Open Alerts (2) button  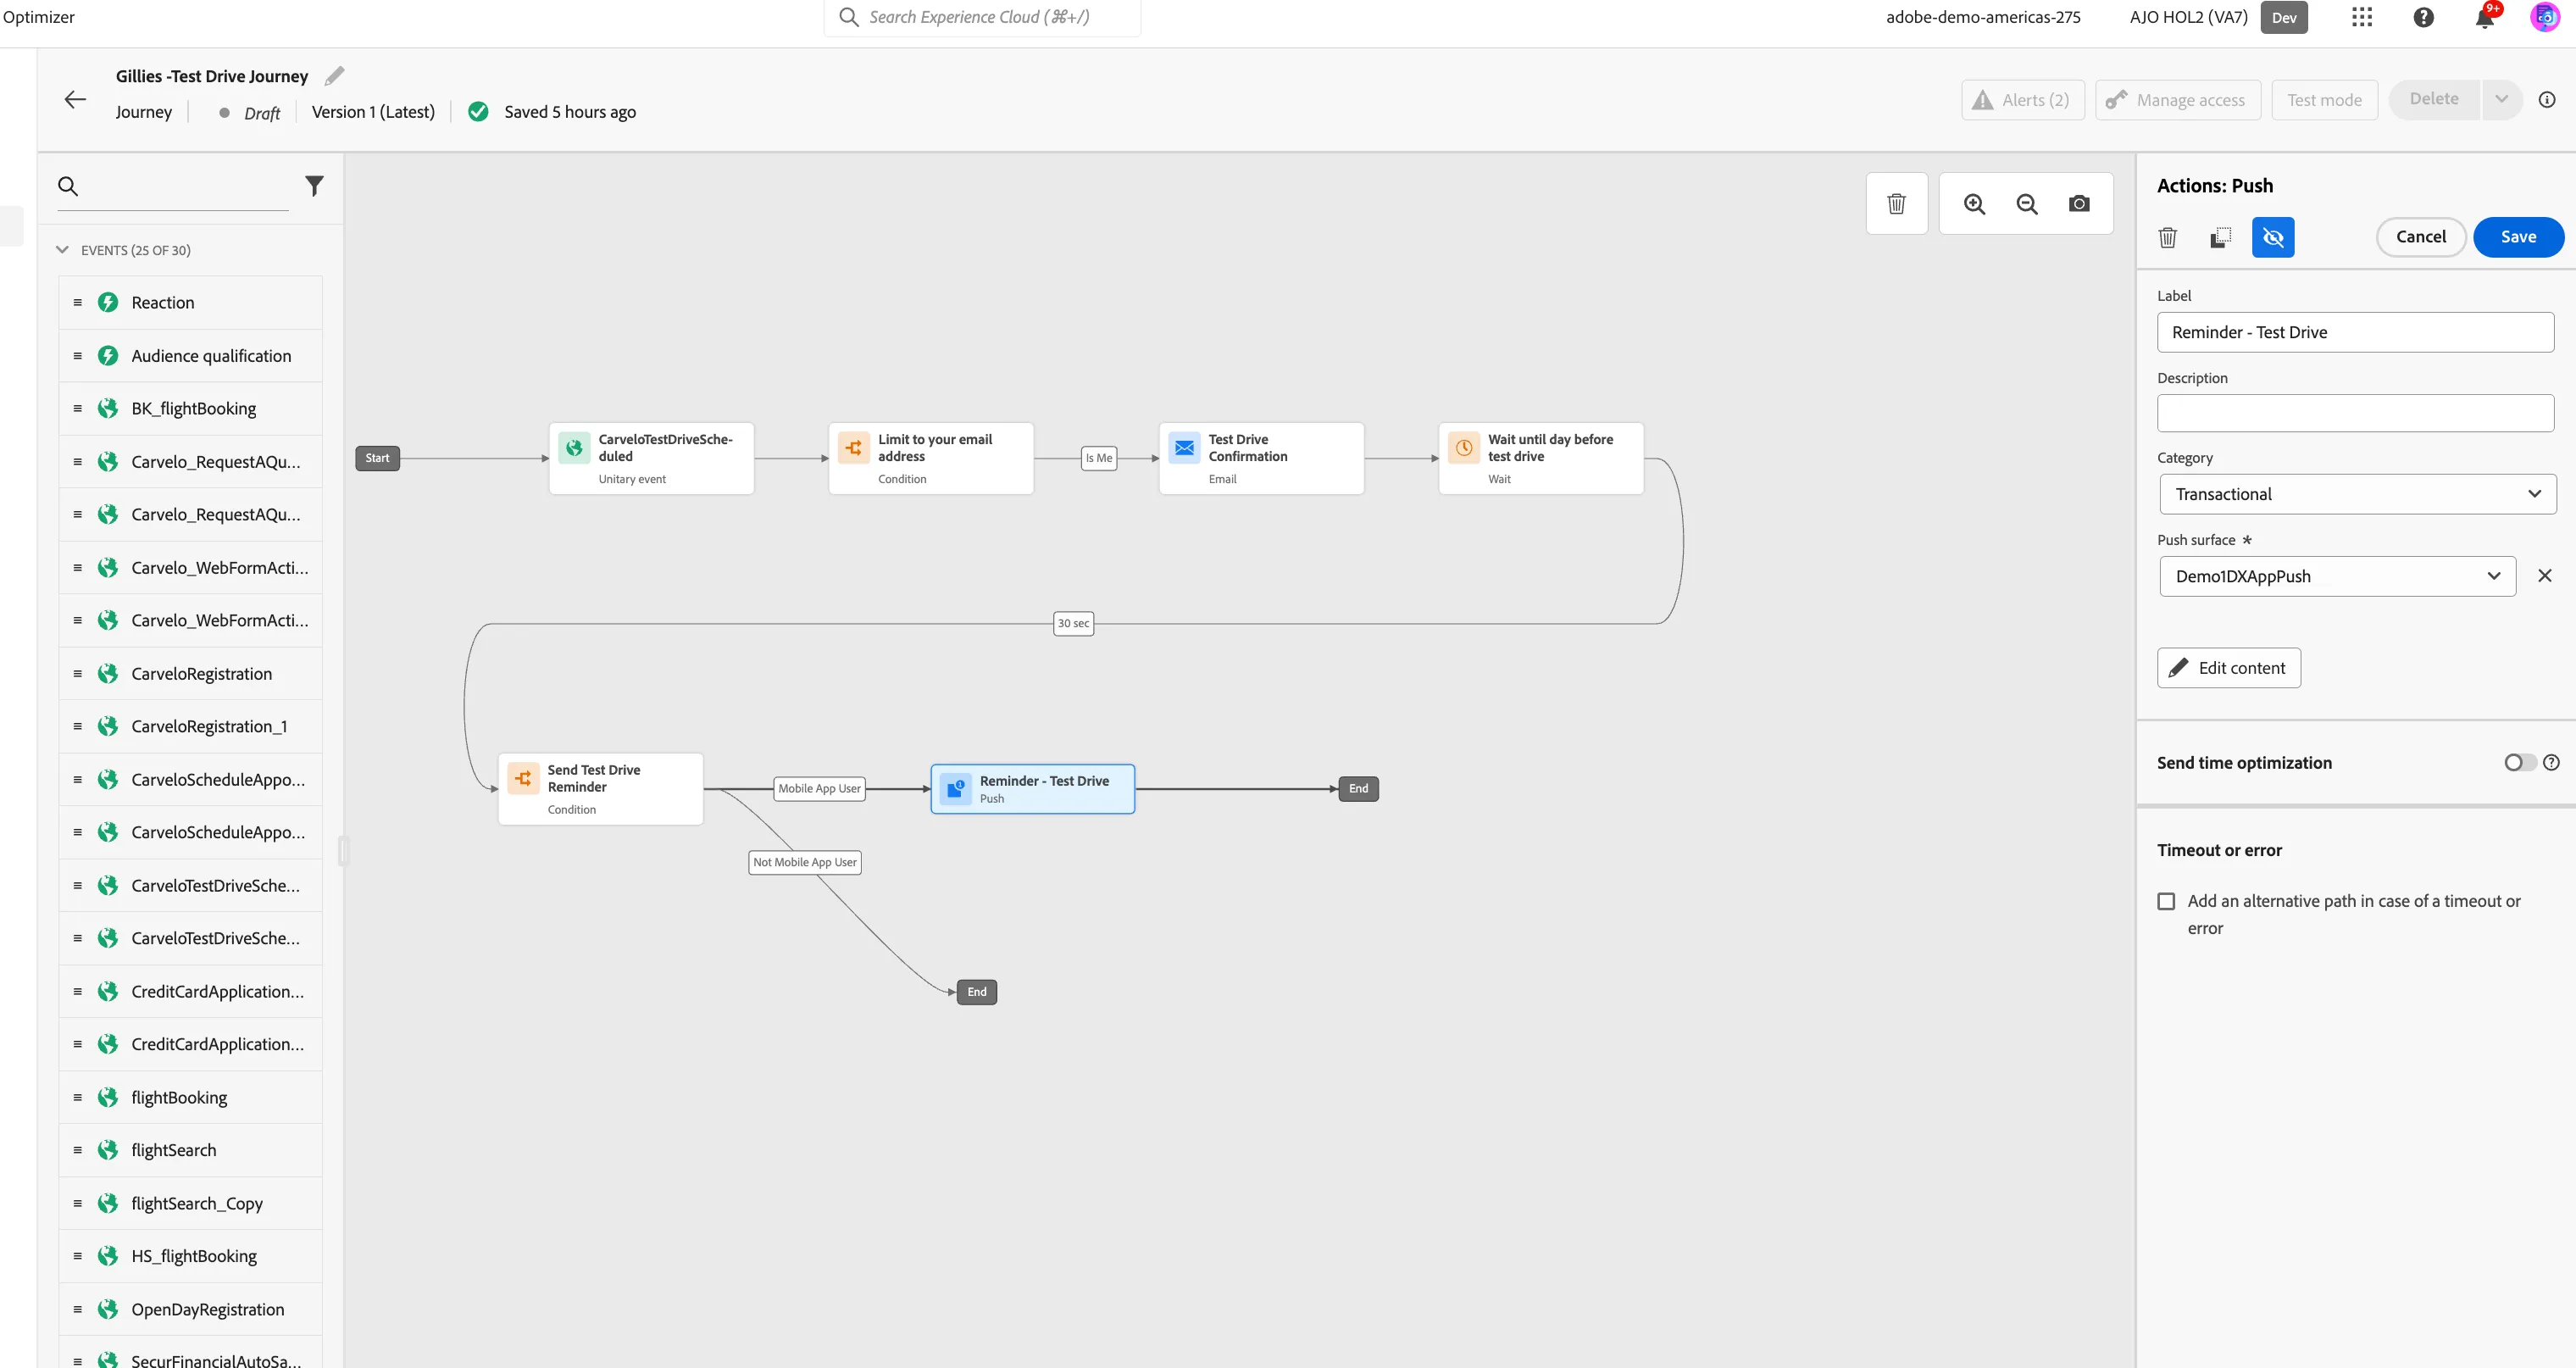(2022, 100)
